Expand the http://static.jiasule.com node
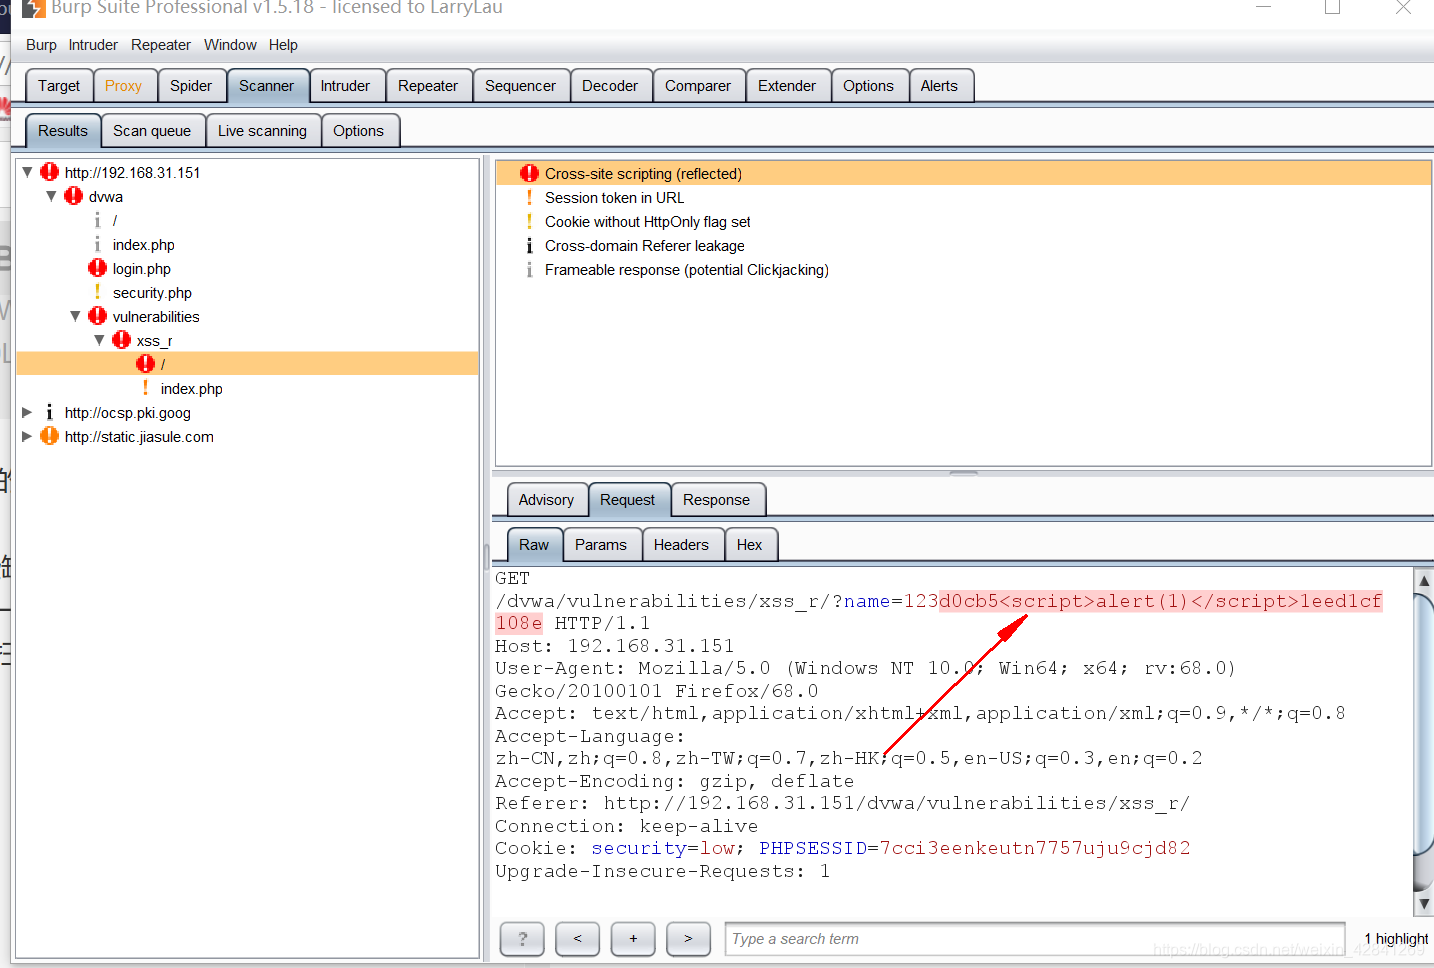The image size is (1434, 968). point(27,436)
